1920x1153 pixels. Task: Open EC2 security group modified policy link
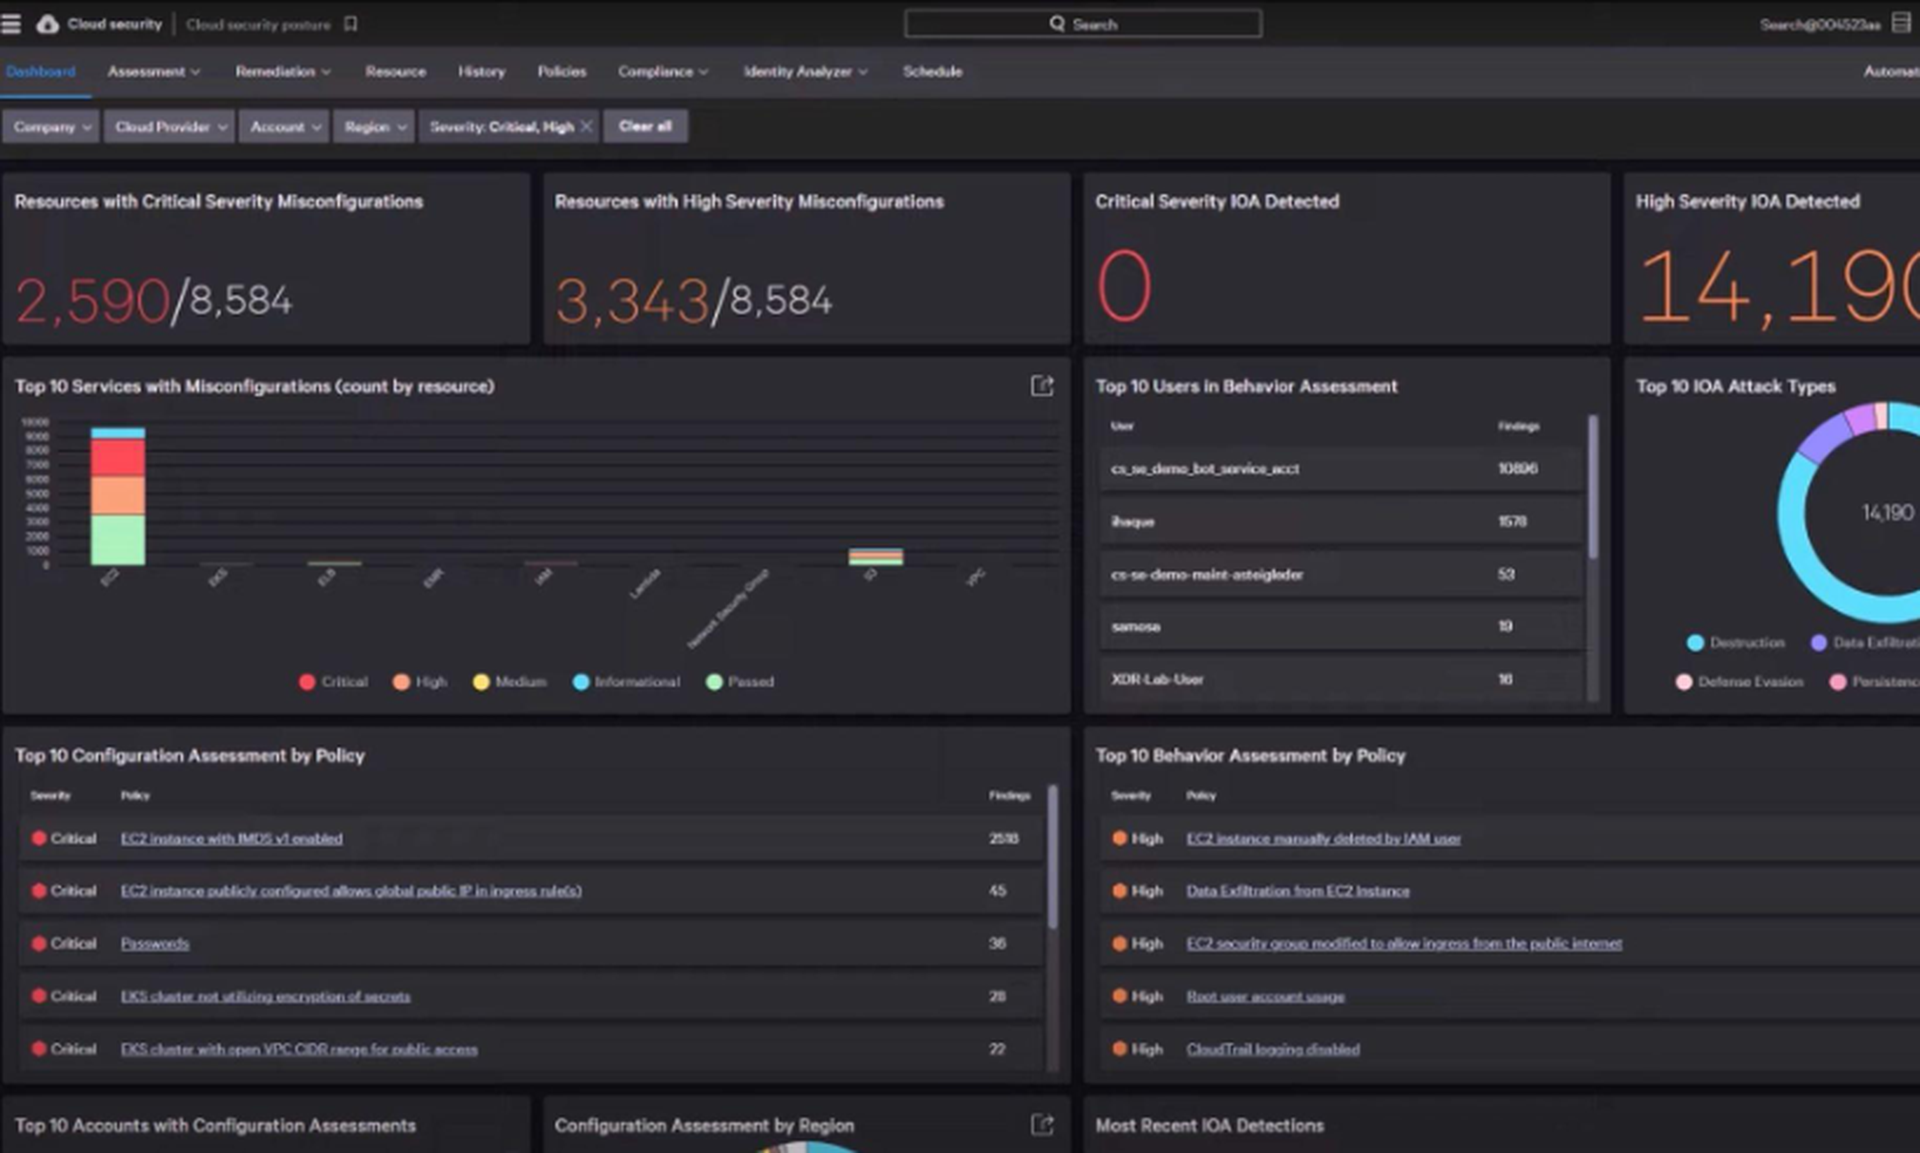pyautogui.click(x=1404, y=944)
